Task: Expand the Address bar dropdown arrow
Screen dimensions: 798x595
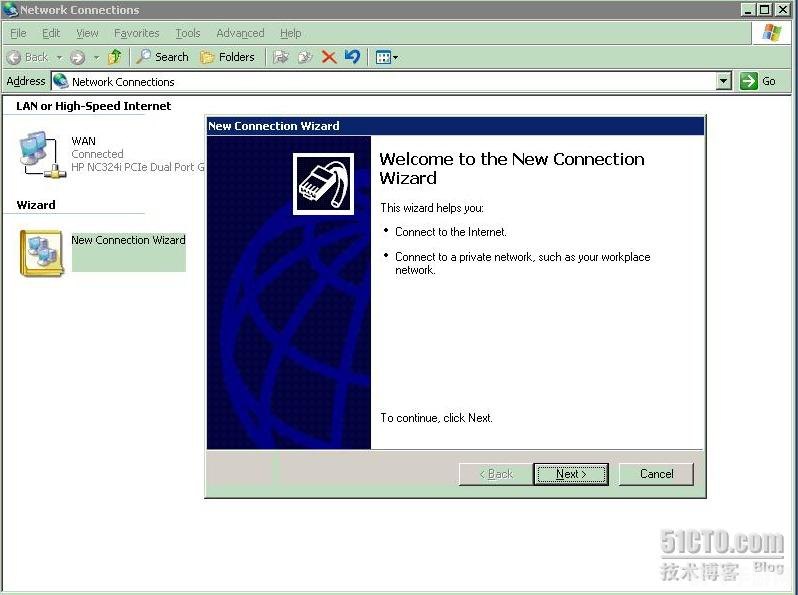Action: click(724, 81)
